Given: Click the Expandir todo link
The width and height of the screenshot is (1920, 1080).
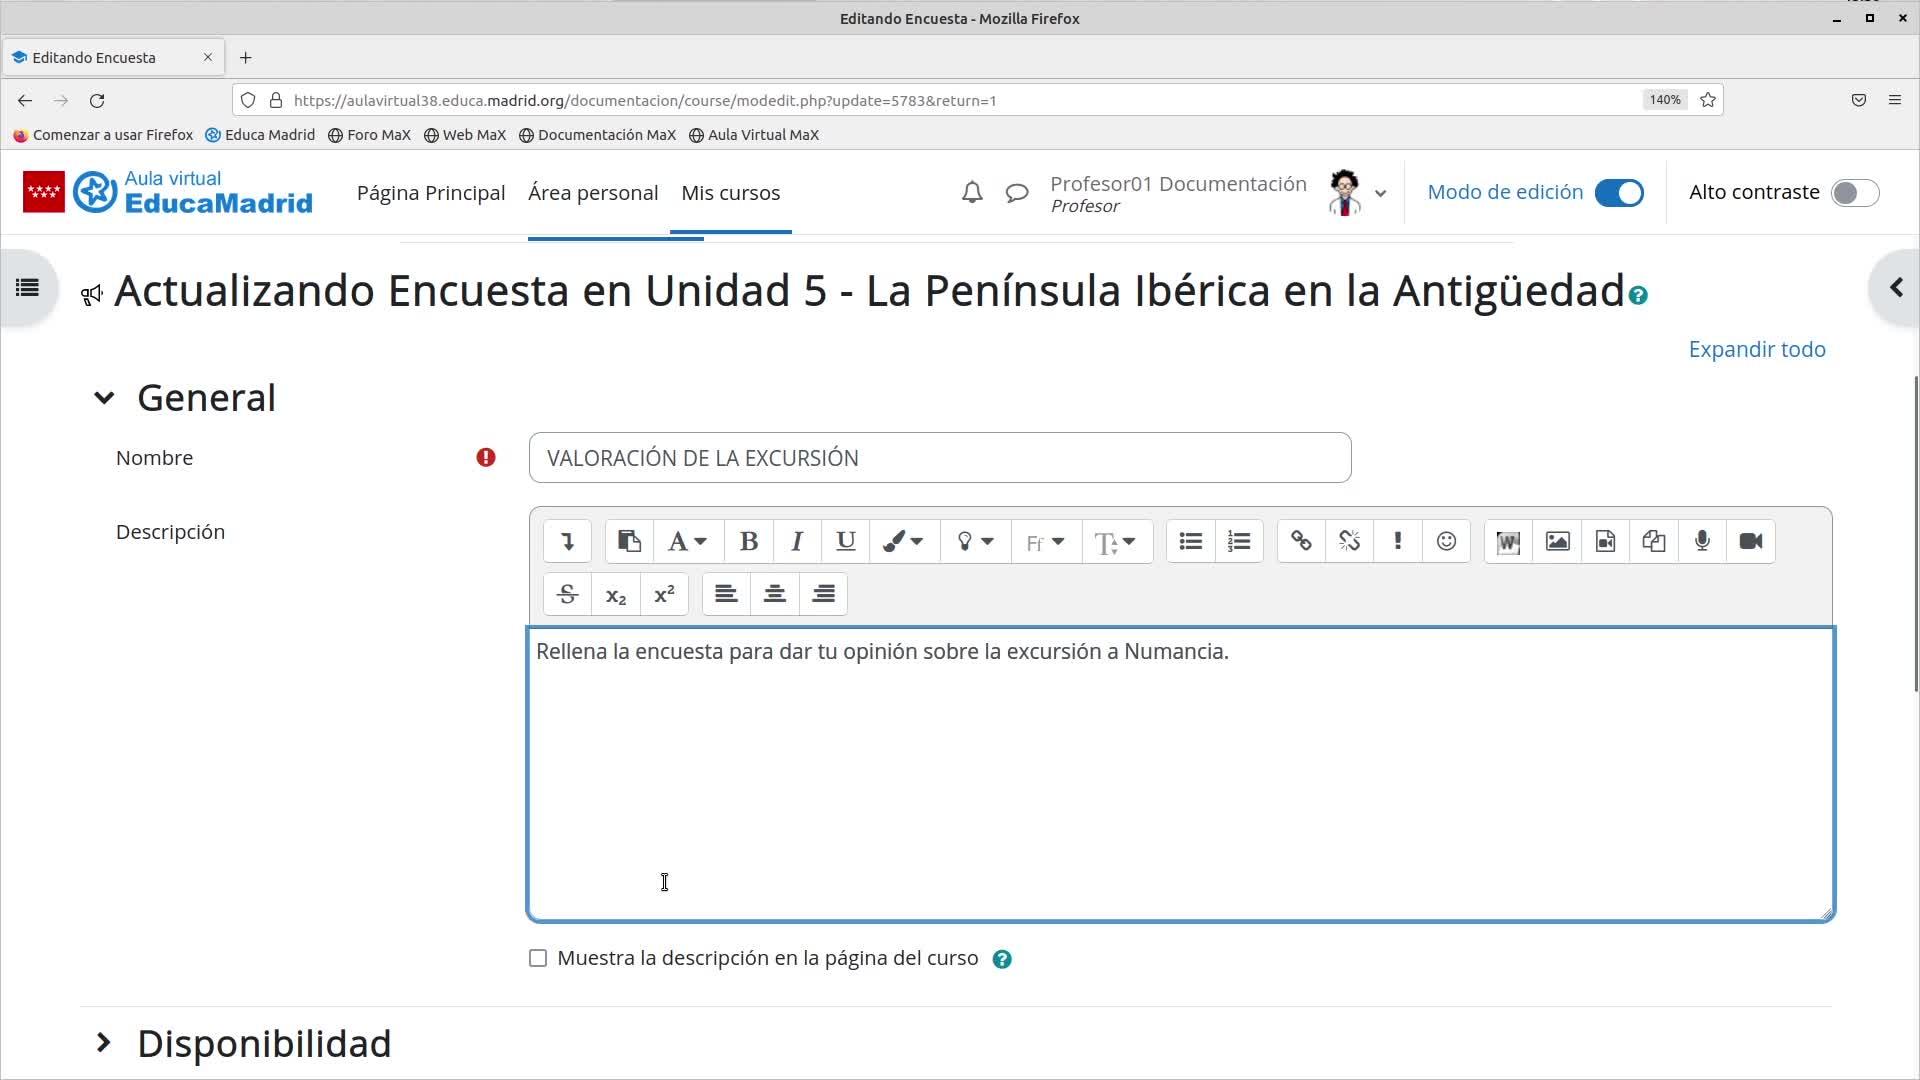Looking at the screenshot, I should pyautogui.click(x=1756, y=349).
